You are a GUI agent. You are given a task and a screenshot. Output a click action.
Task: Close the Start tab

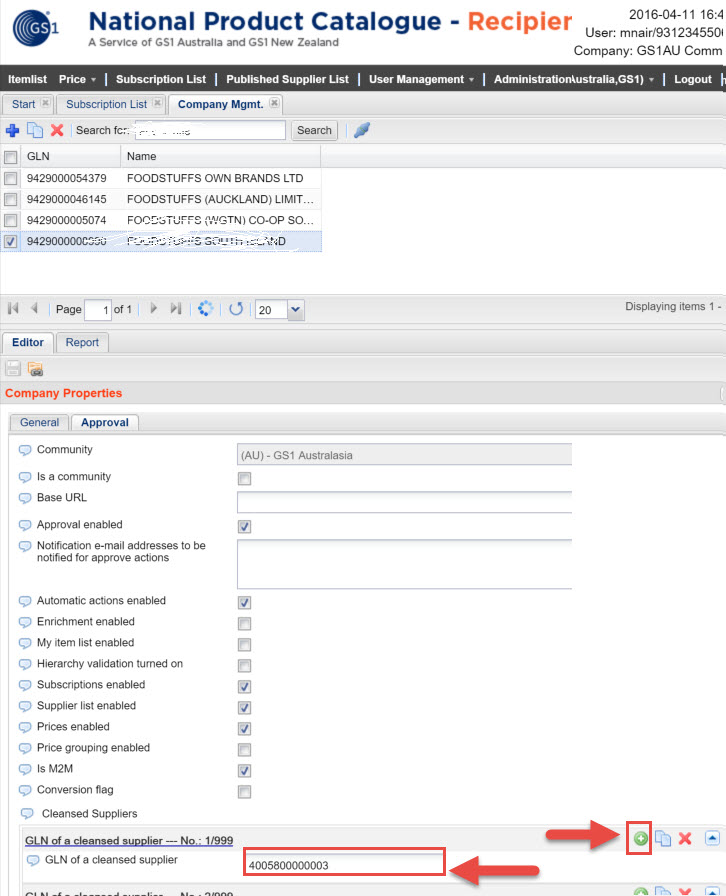click(x=45, y=103)
